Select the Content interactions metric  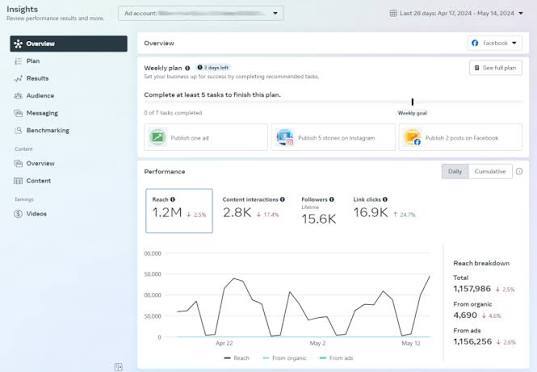point(253,209)
